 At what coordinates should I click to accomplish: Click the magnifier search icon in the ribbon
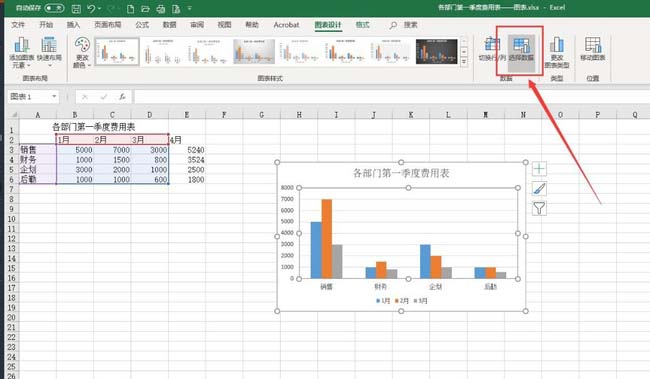tap(393, 25)
